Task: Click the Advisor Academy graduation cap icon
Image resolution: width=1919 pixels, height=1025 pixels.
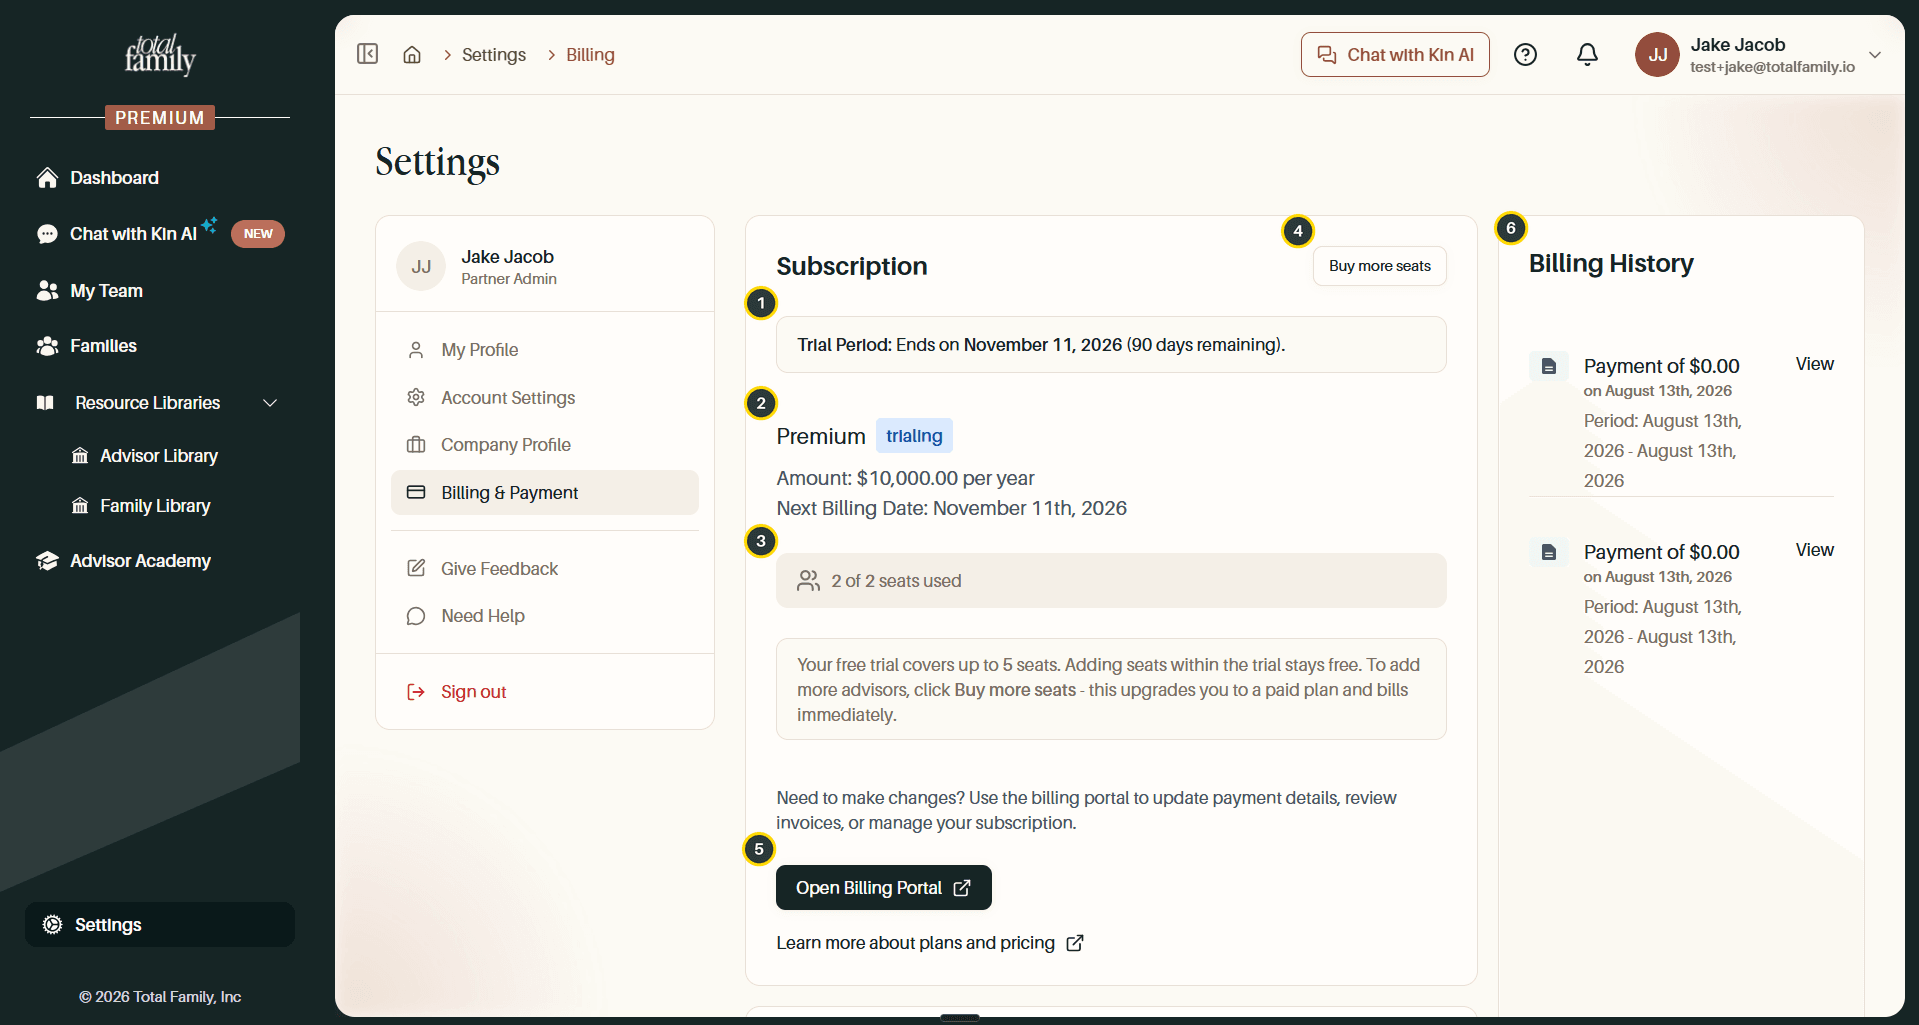Action: point(47,561)
